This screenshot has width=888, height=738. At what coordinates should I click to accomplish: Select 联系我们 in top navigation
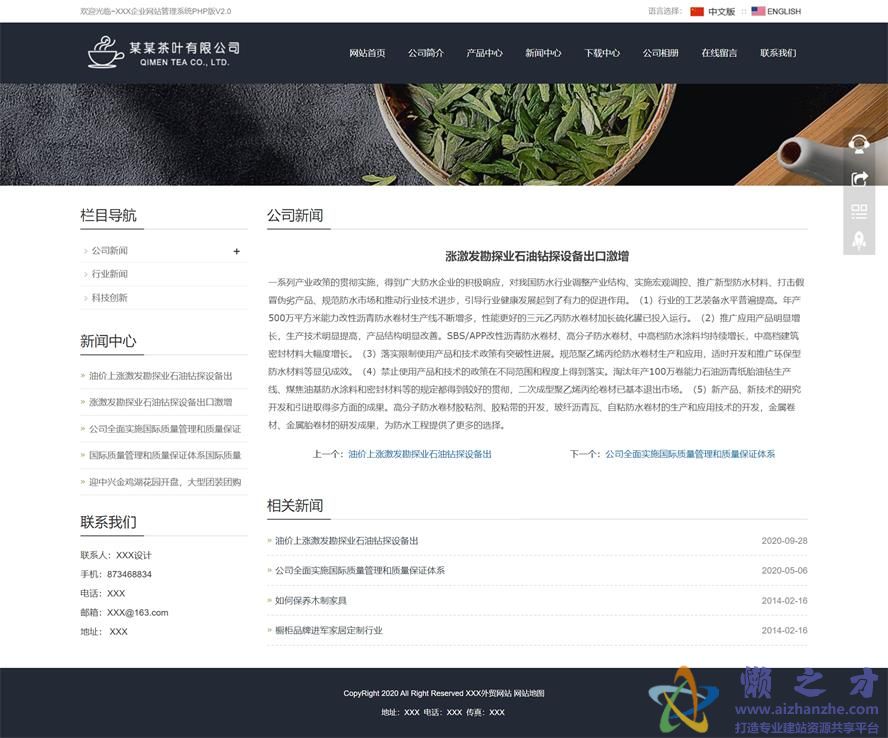778,53
